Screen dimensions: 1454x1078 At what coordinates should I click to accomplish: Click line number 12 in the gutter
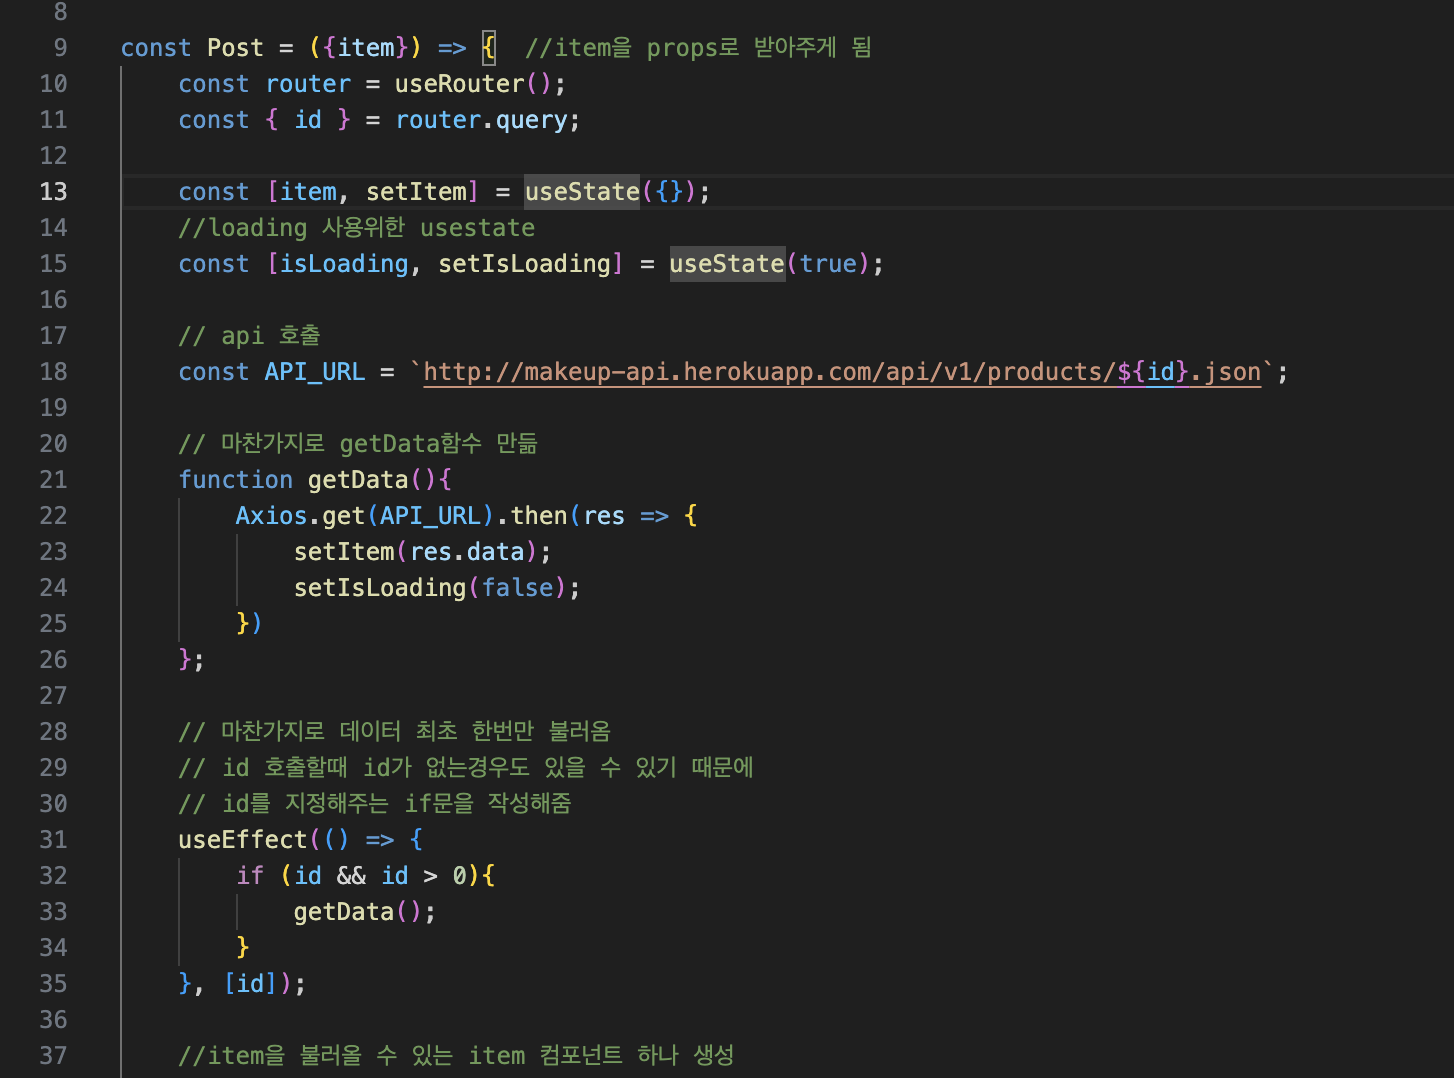click(x=53, y=156)
